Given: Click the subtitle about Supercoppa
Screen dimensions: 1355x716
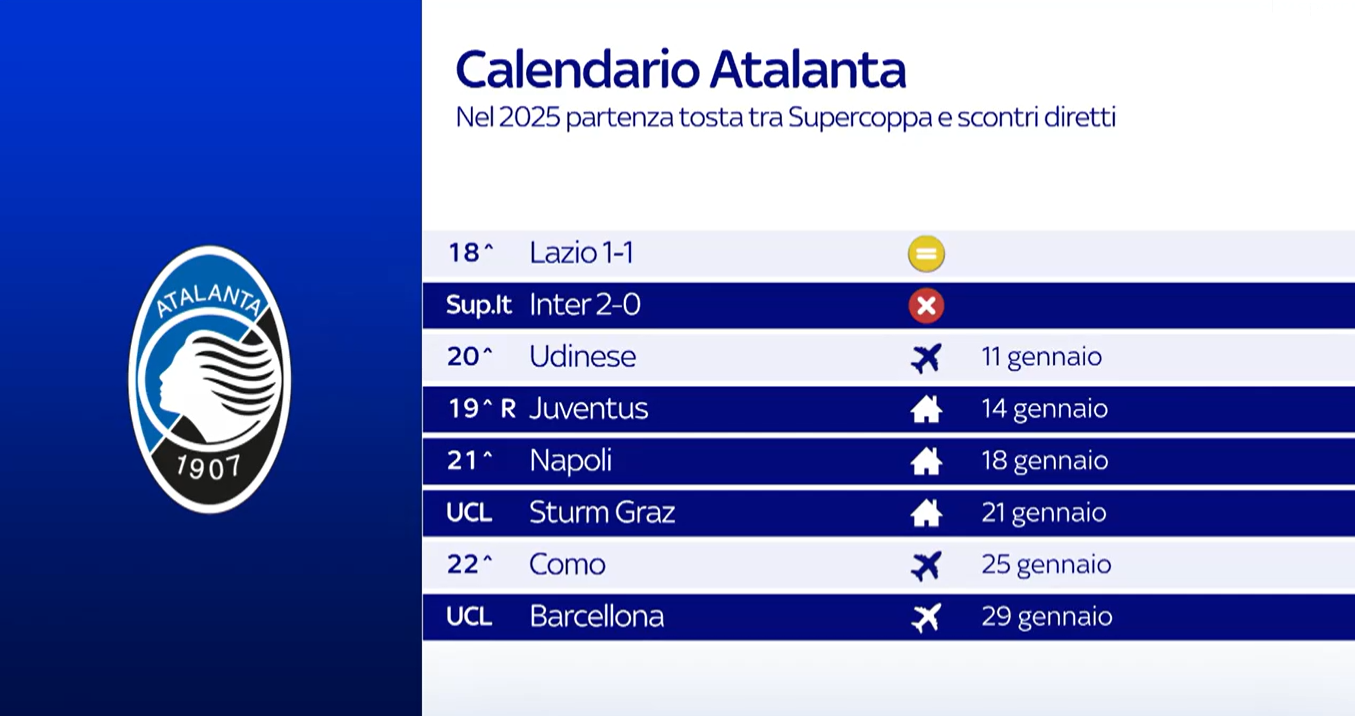Looking at the screenshot, I should 785,118.
